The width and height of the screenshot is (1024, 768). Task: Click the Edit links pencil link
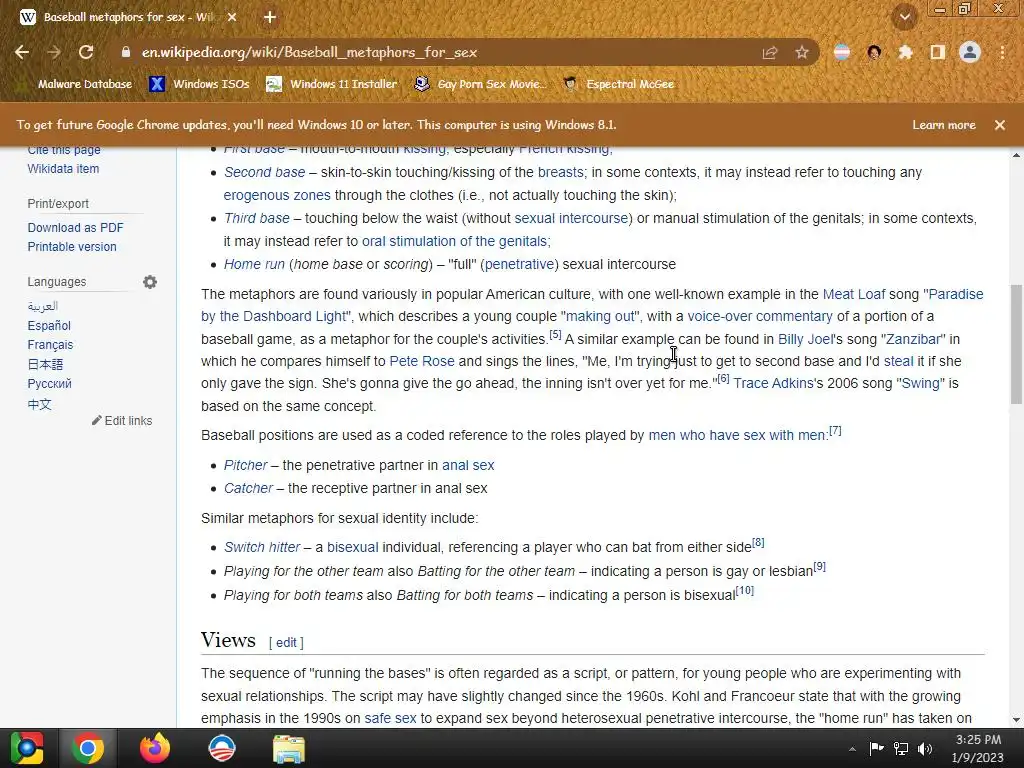[122, 421]
